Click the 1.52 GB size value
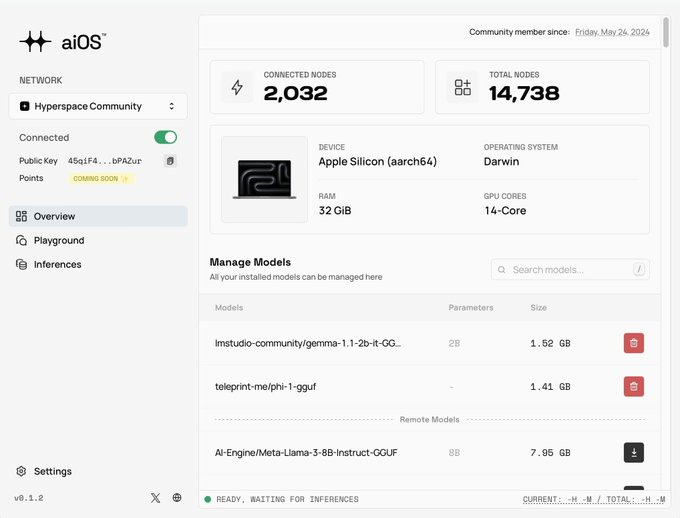Image resolution: width=680 pixels, height=518 pixels. click(x=550, y=343)
